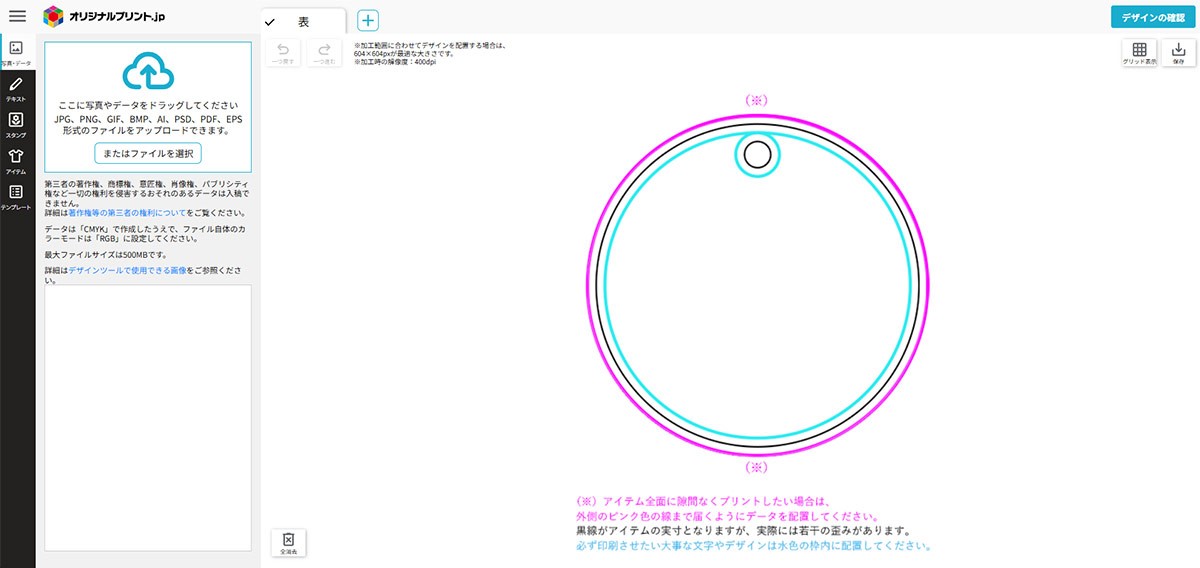Open the テンプレート panel
Viewport: 1200px width, 568px height.
coord(17,196)
